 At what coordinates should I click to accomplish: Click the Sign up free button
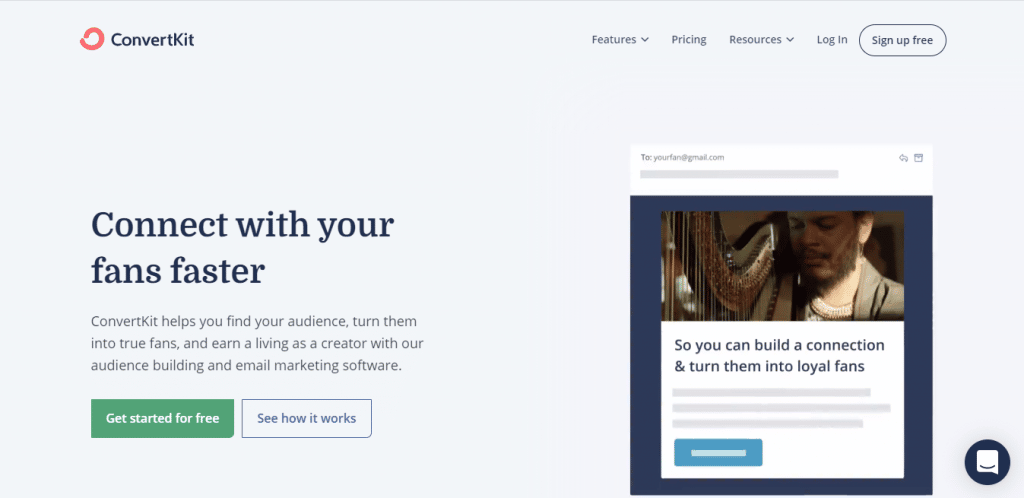click(902, 40)
